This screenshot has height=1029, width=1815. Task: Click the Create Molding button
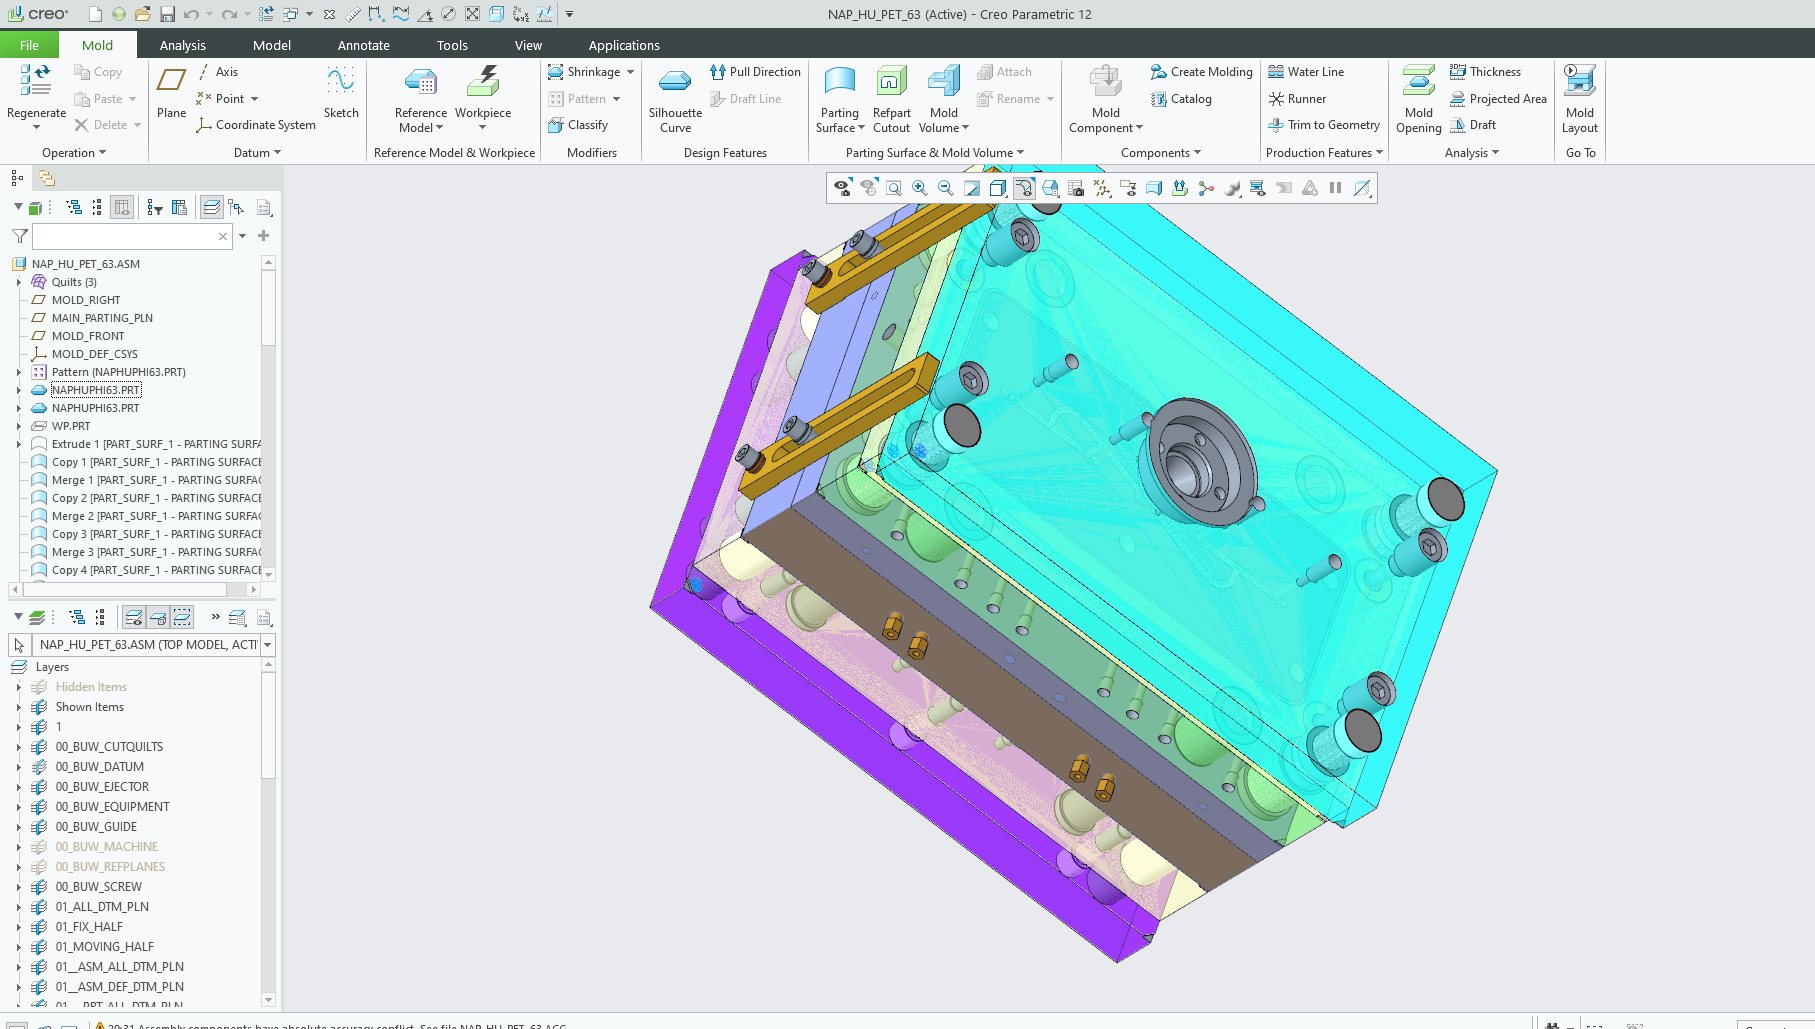tap(1201, 72)
